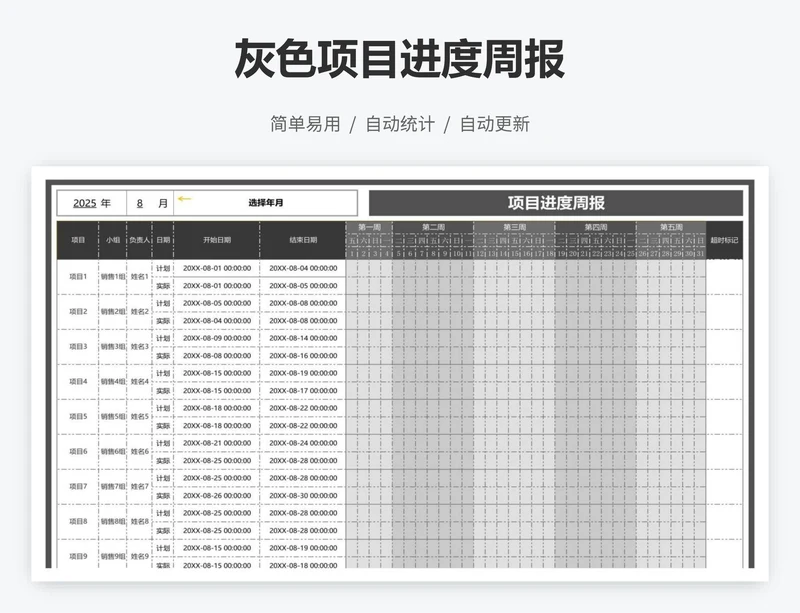800x613 pixels.
Task: Select the 第二周 week header
Action: tap(433, 227)
